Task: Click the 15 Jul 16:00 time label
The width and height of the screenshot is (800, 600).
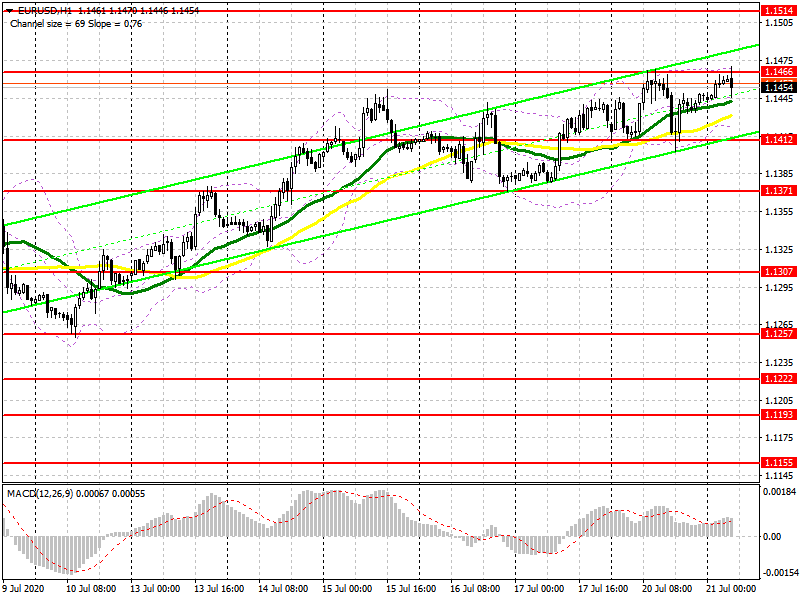Action: pos(411,589)
